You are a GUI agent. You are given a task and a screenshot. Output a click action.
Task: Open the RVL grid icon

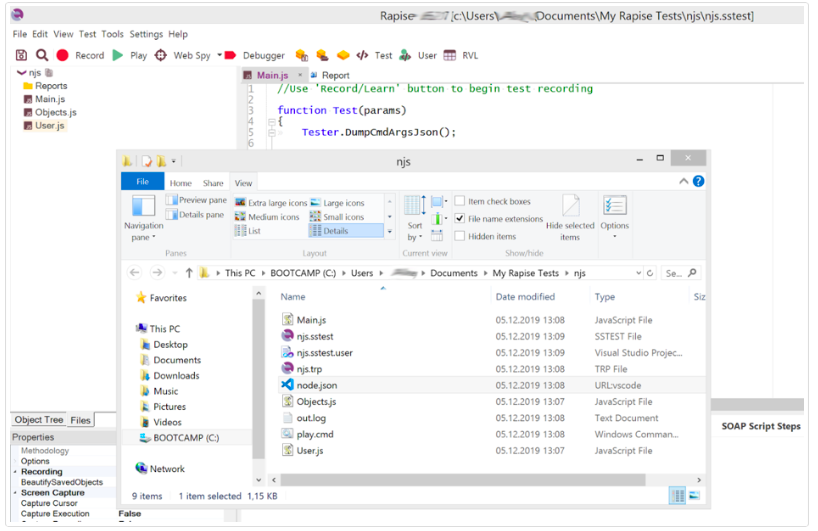[x=450, y=56]
